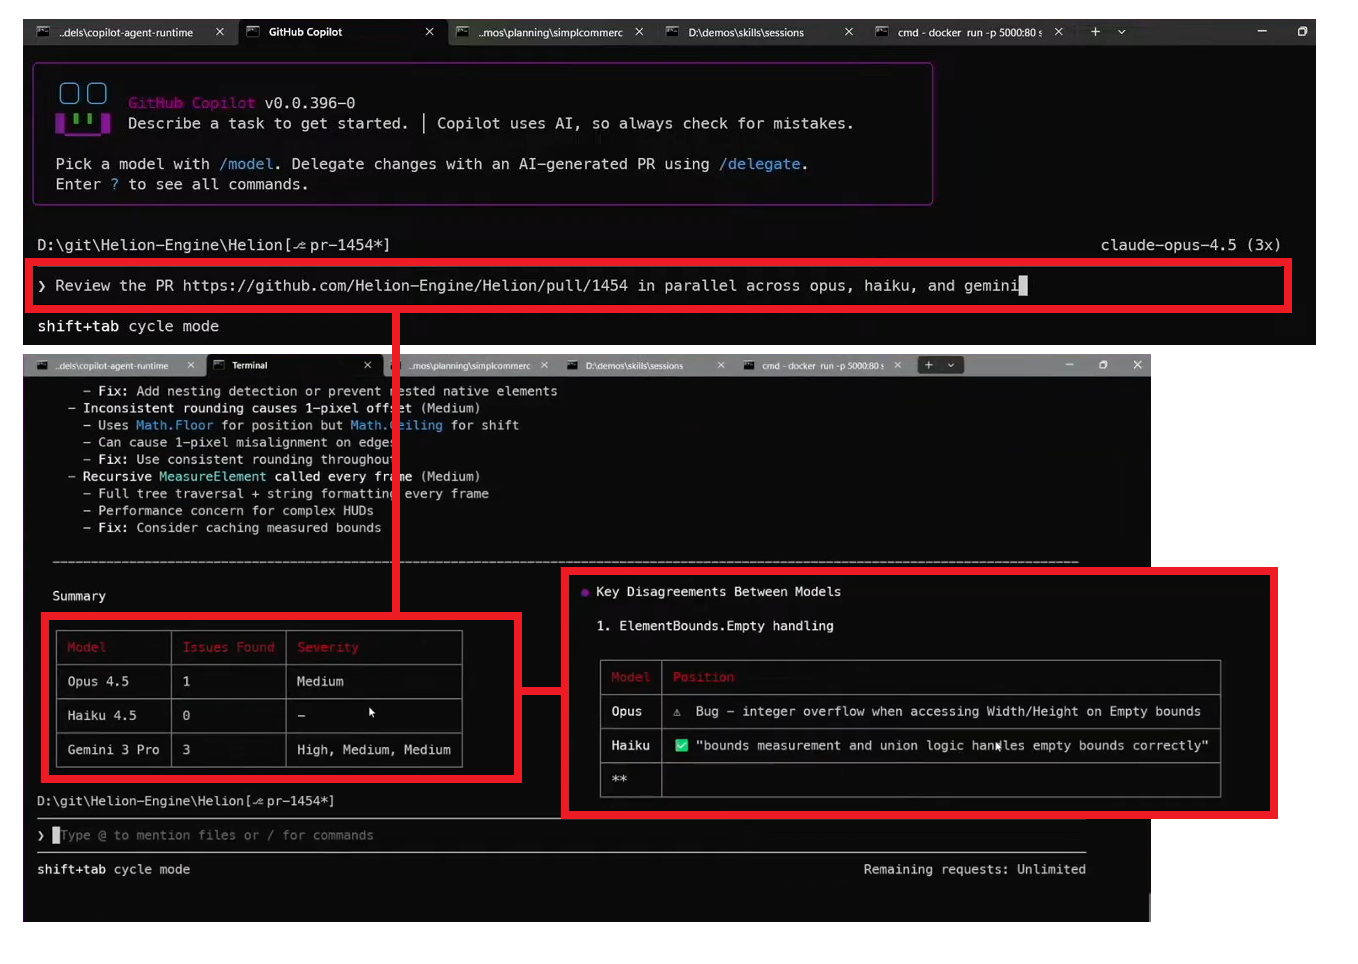Screen dimensions: 1358x964
Task: Click the blue ? help shortcut text
Action: [115, 184]
